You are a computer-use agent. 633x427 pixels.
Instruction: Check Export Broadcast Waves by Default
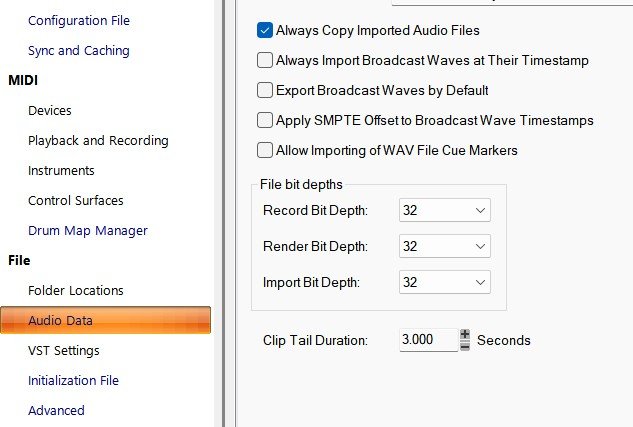coord(265,91)
